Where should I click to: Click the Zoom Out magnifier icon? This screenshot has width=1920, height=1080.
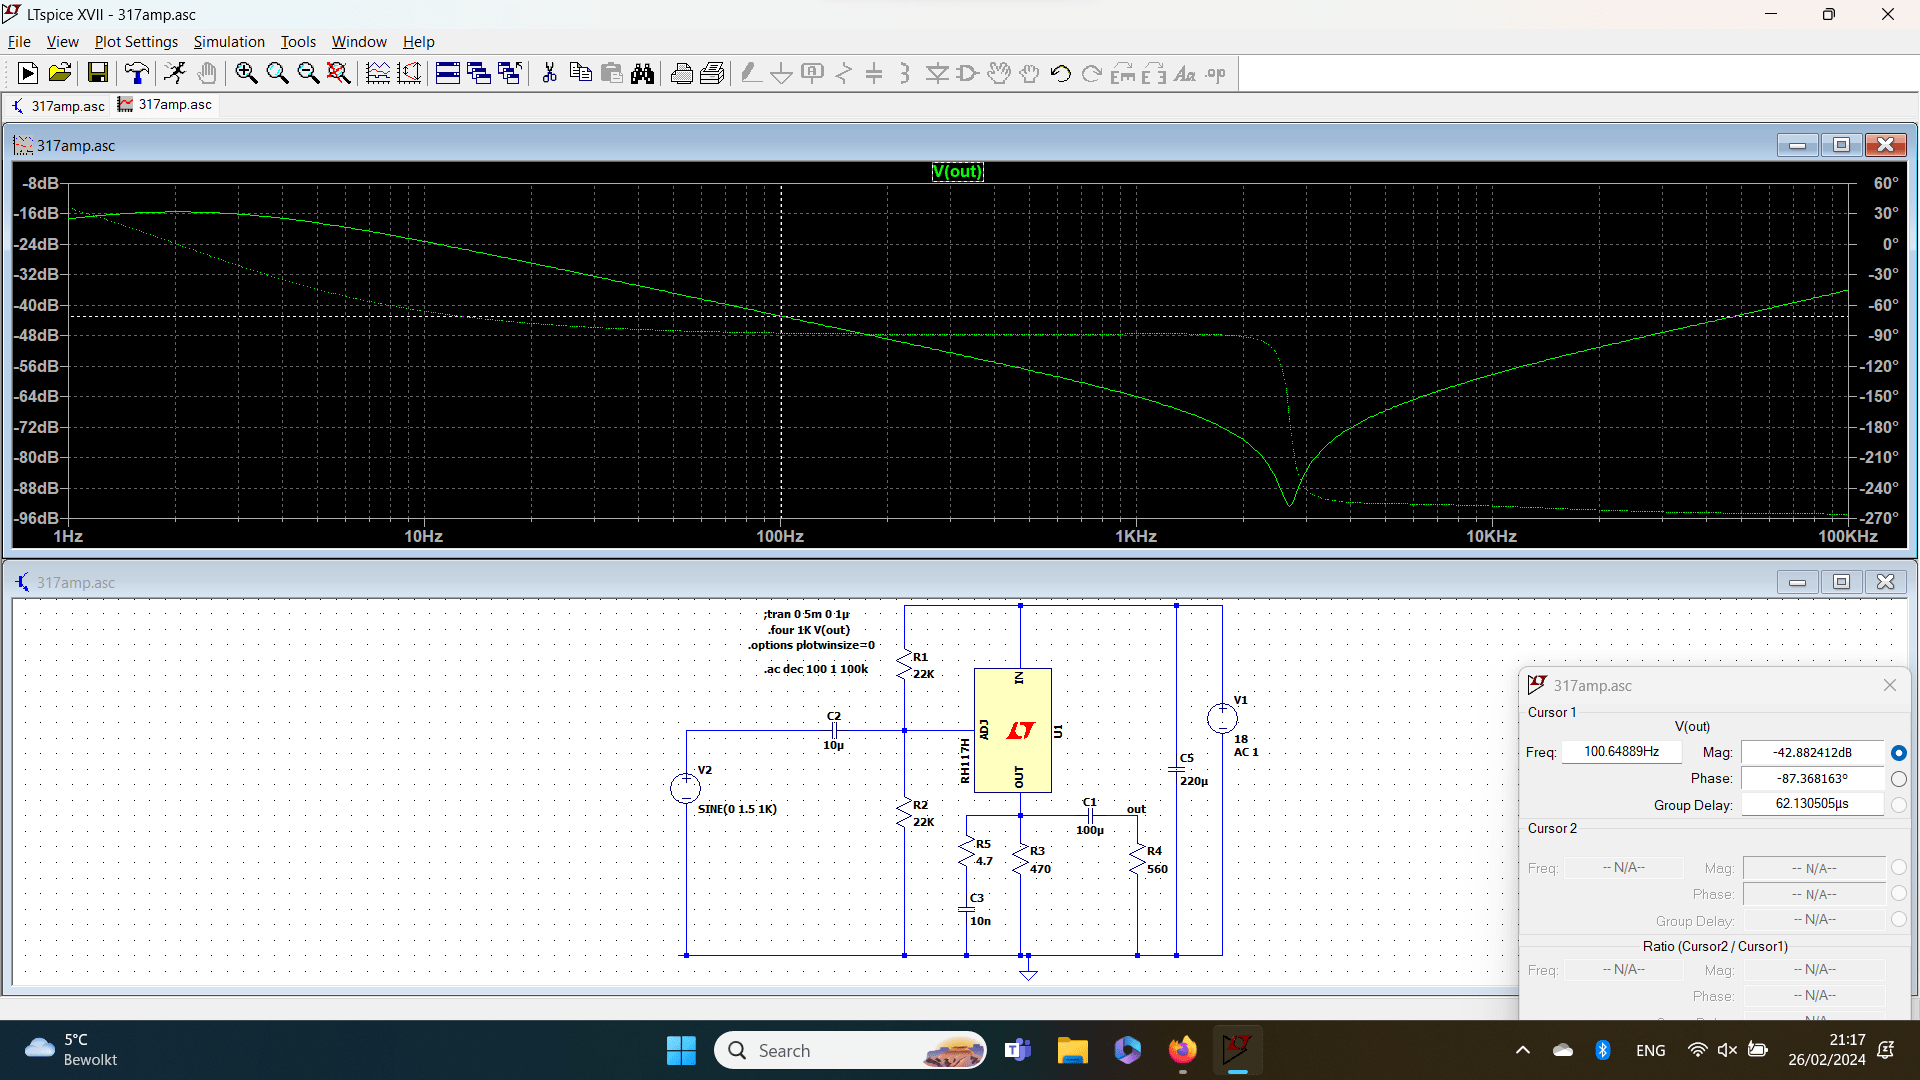pyautogui.click(x=308, y=73)
